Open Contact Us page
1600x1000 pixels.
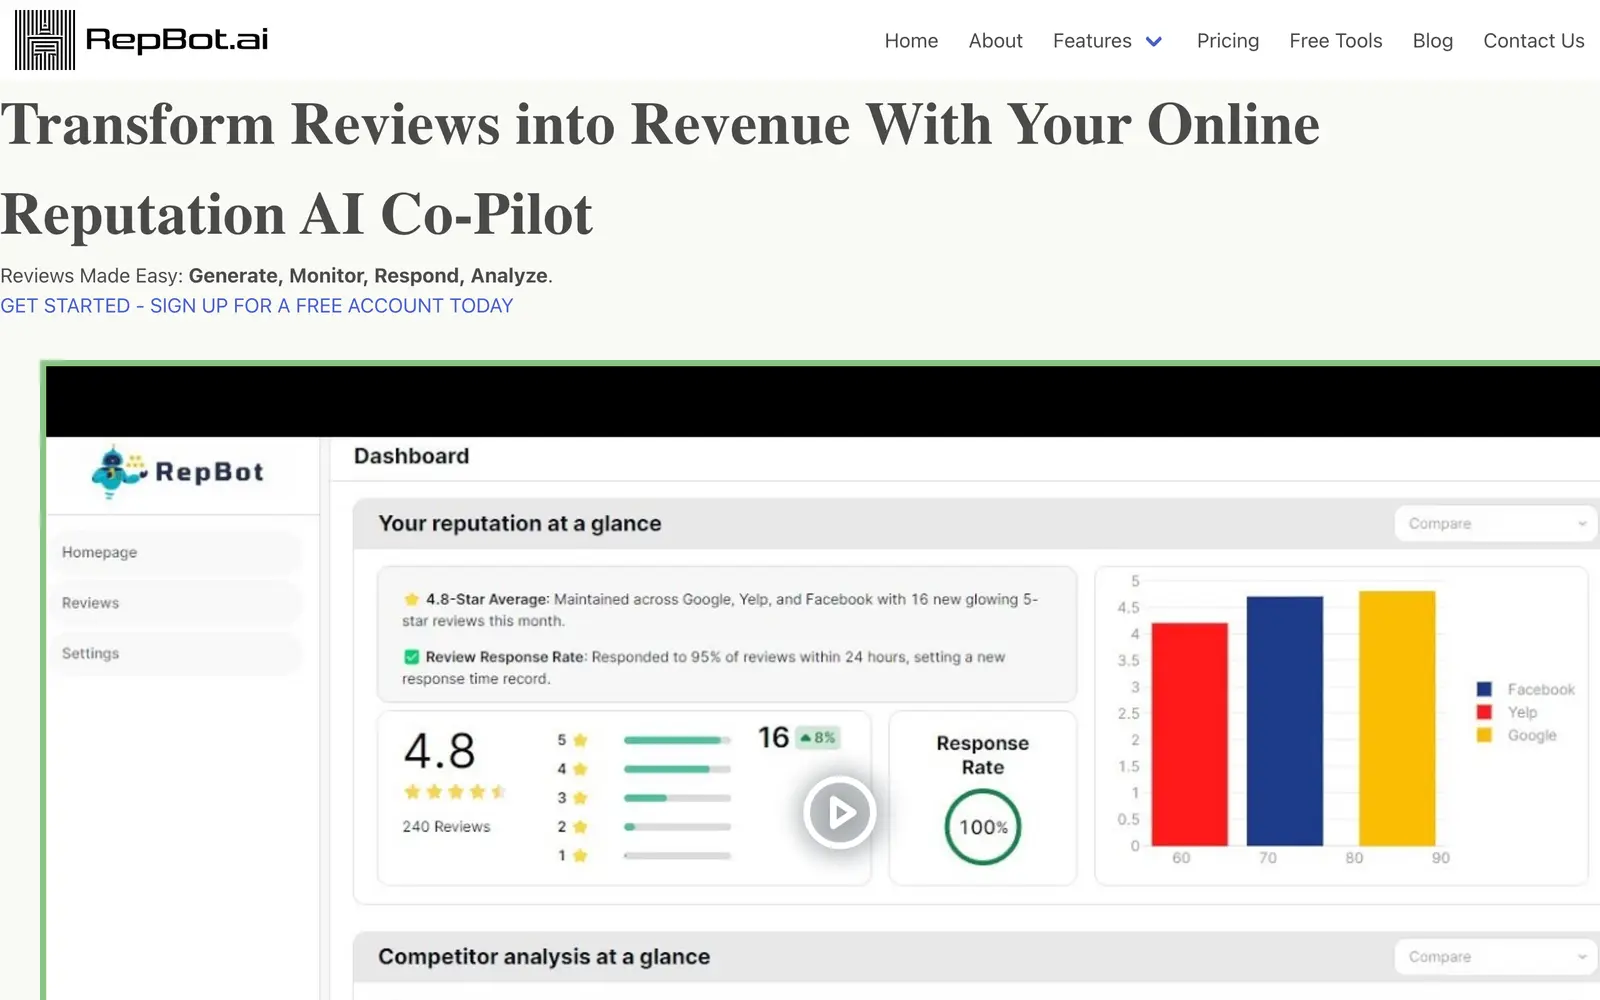1534,41
